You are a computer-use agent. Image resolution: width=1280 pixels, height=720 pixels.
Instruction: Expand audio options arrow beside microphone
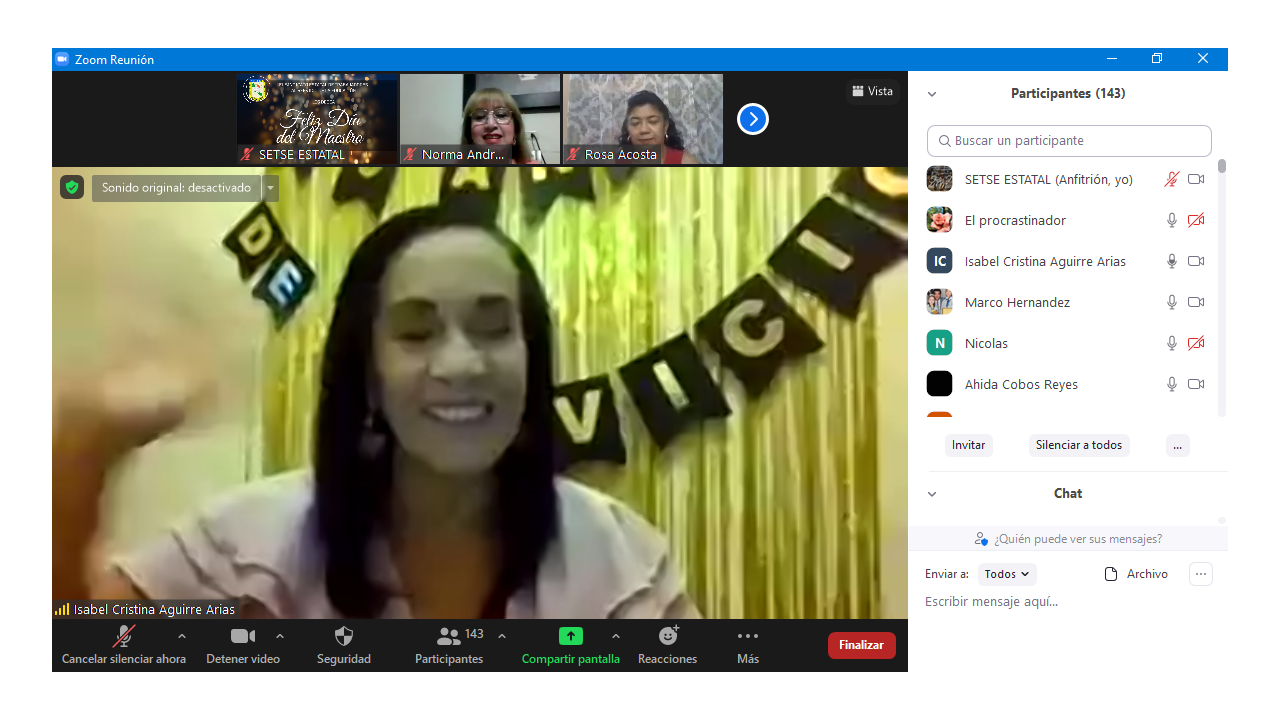tap(181, 636)
